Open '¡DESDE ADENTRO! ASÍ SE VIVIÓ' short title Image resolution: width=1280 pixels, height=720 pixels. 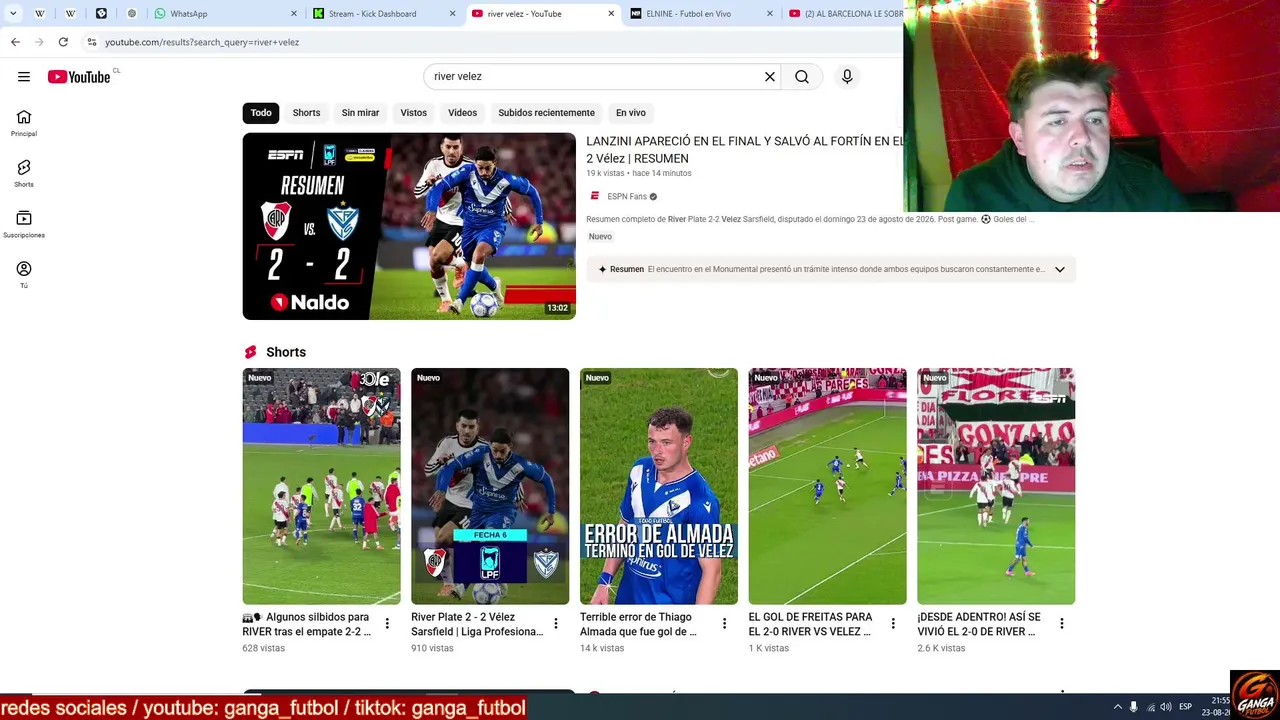coord(979,624)
